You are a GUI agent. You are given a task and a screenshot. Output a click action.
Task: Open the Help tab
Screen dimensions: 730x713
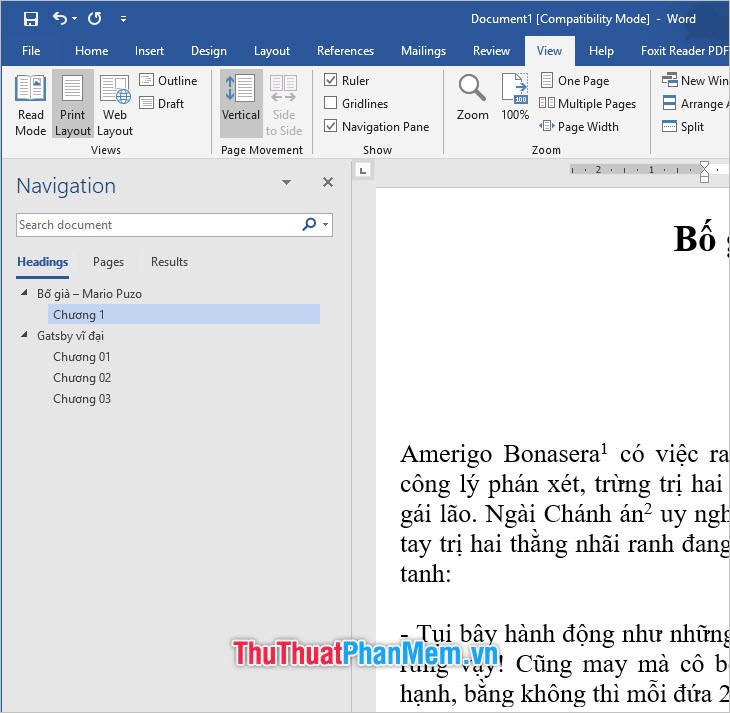click(x=601, y=51)
